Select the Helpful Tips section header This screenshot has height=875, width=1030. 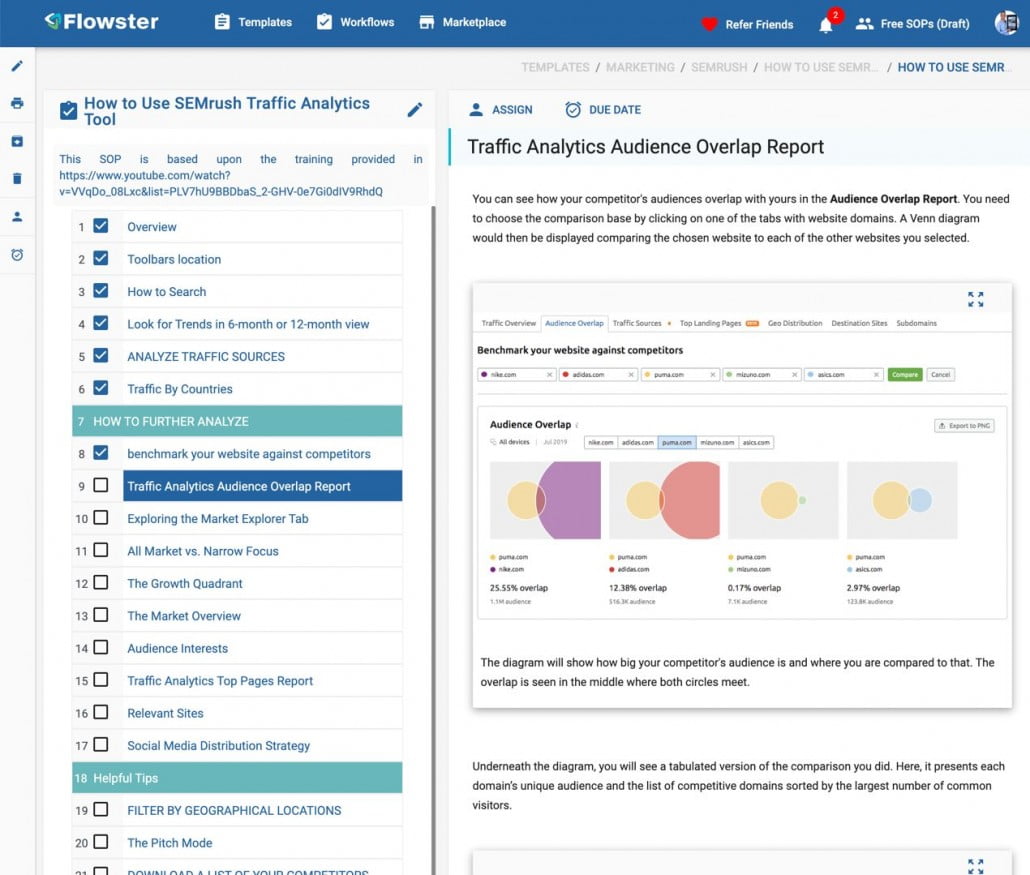pos(237,778)
